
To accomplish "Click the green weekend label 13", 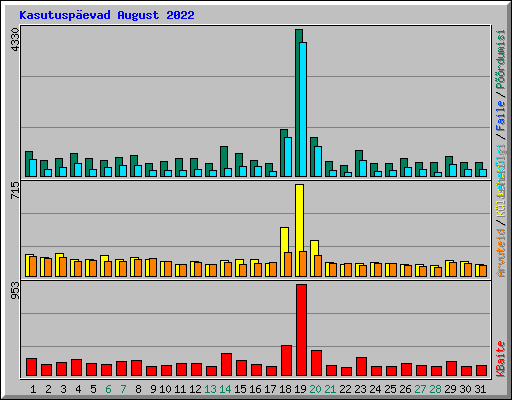I will (x=210, y=389).
